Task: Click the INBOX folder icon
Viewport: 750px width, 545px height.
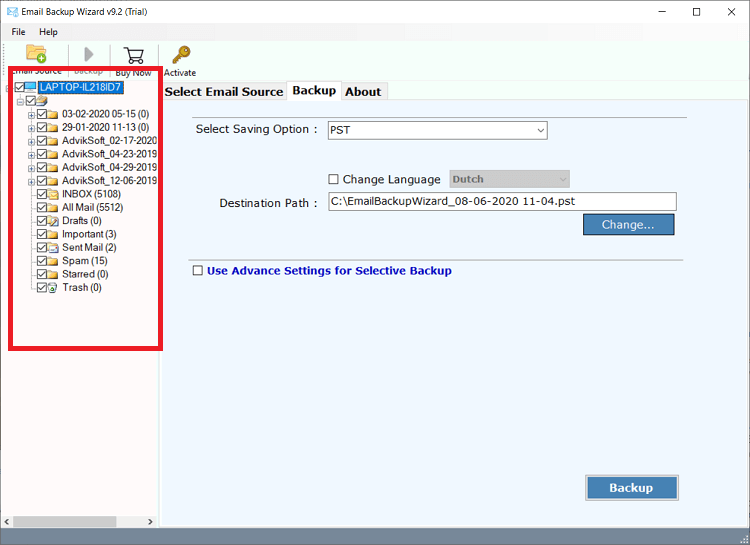Action: [53, 194]
